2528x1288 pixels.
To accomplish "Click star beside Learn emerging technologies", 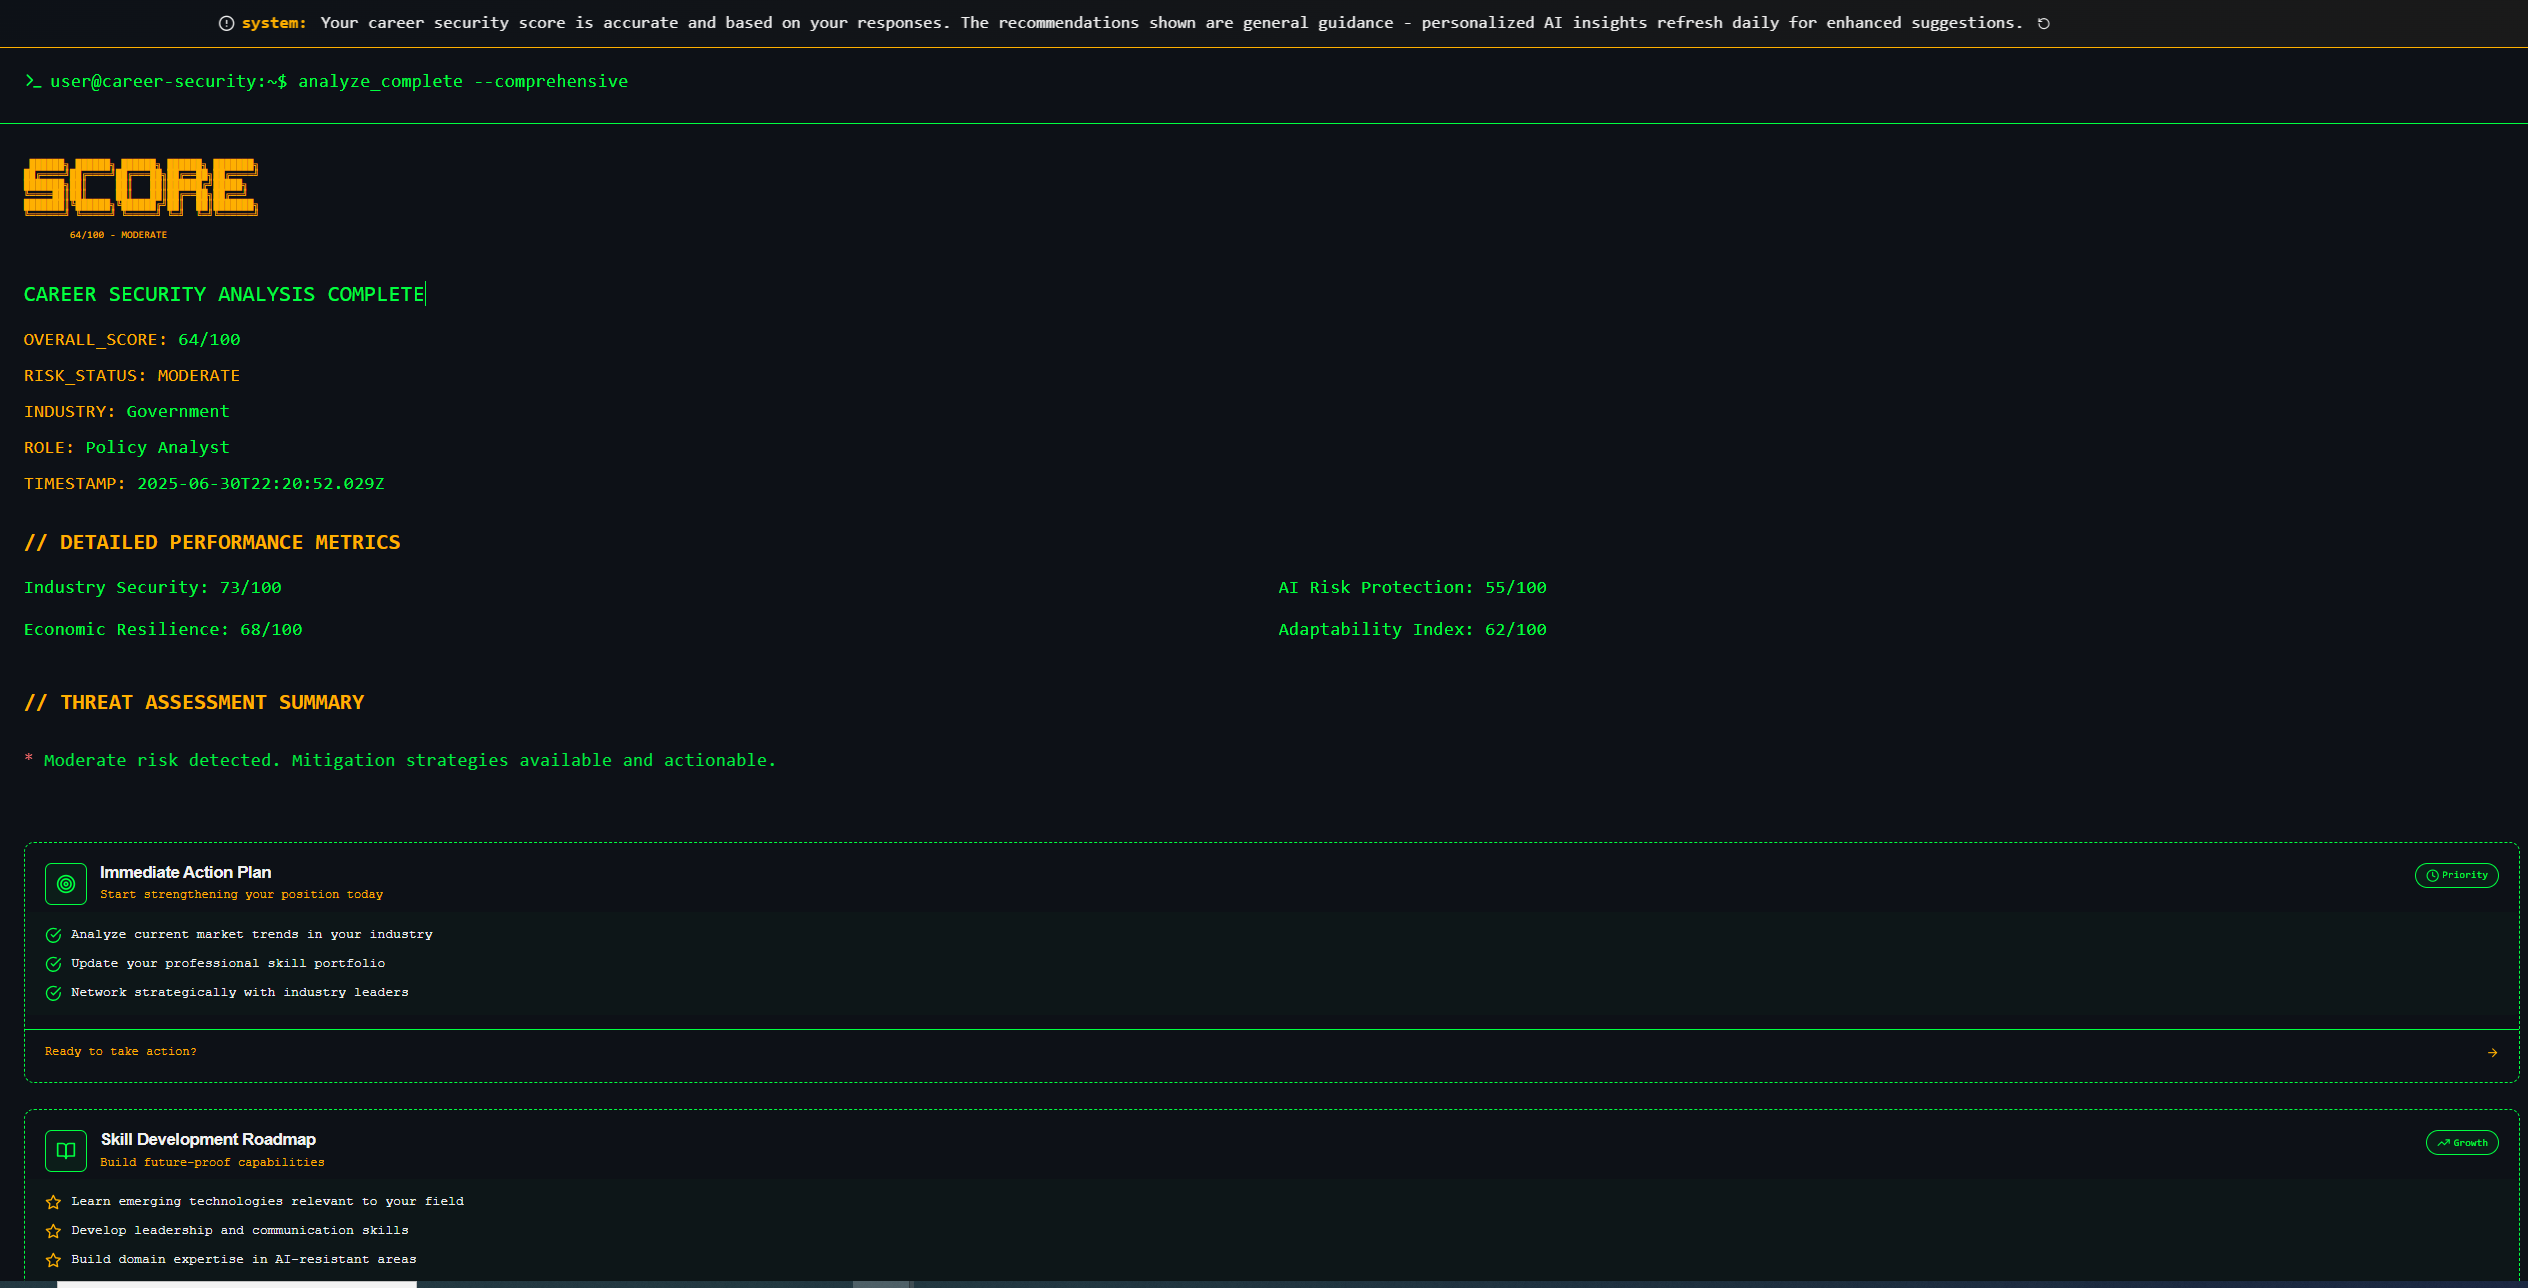I will [x=54, y=1202].
